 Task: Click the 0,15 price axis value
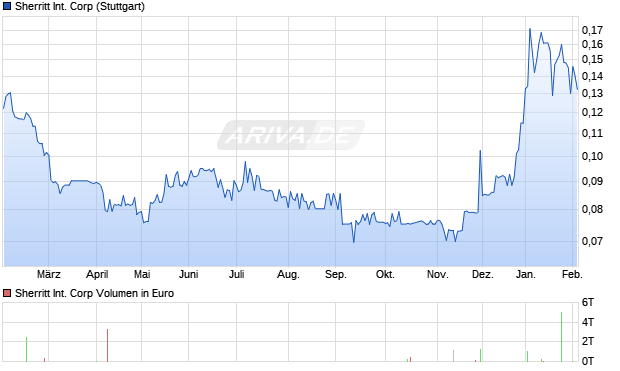(592, 59)
